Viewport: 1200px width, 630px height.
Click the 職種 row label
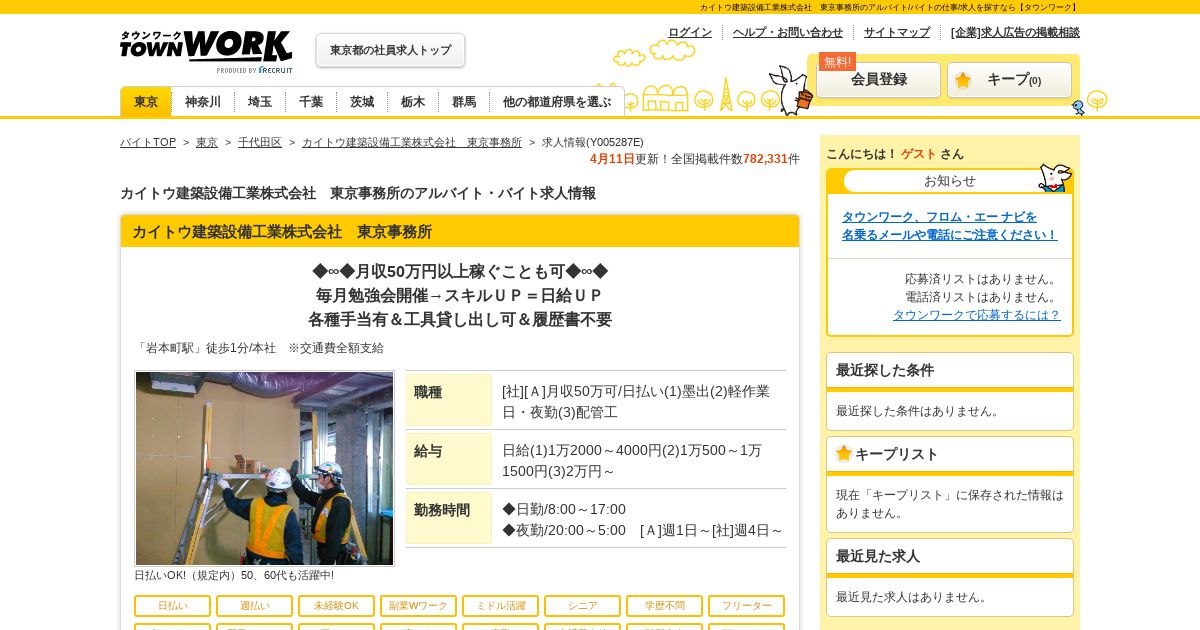pos(449,400)
